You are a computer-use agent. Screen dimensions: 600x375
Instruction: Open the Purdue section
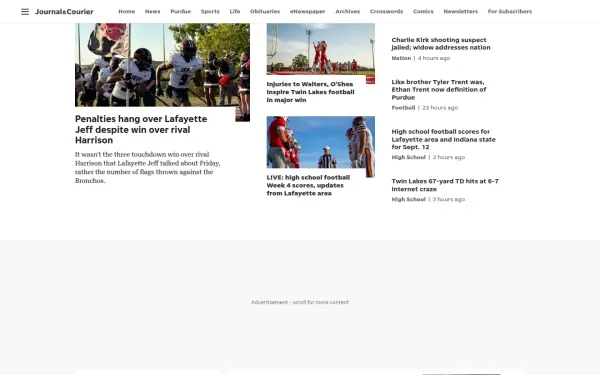(x=181, y=11)
